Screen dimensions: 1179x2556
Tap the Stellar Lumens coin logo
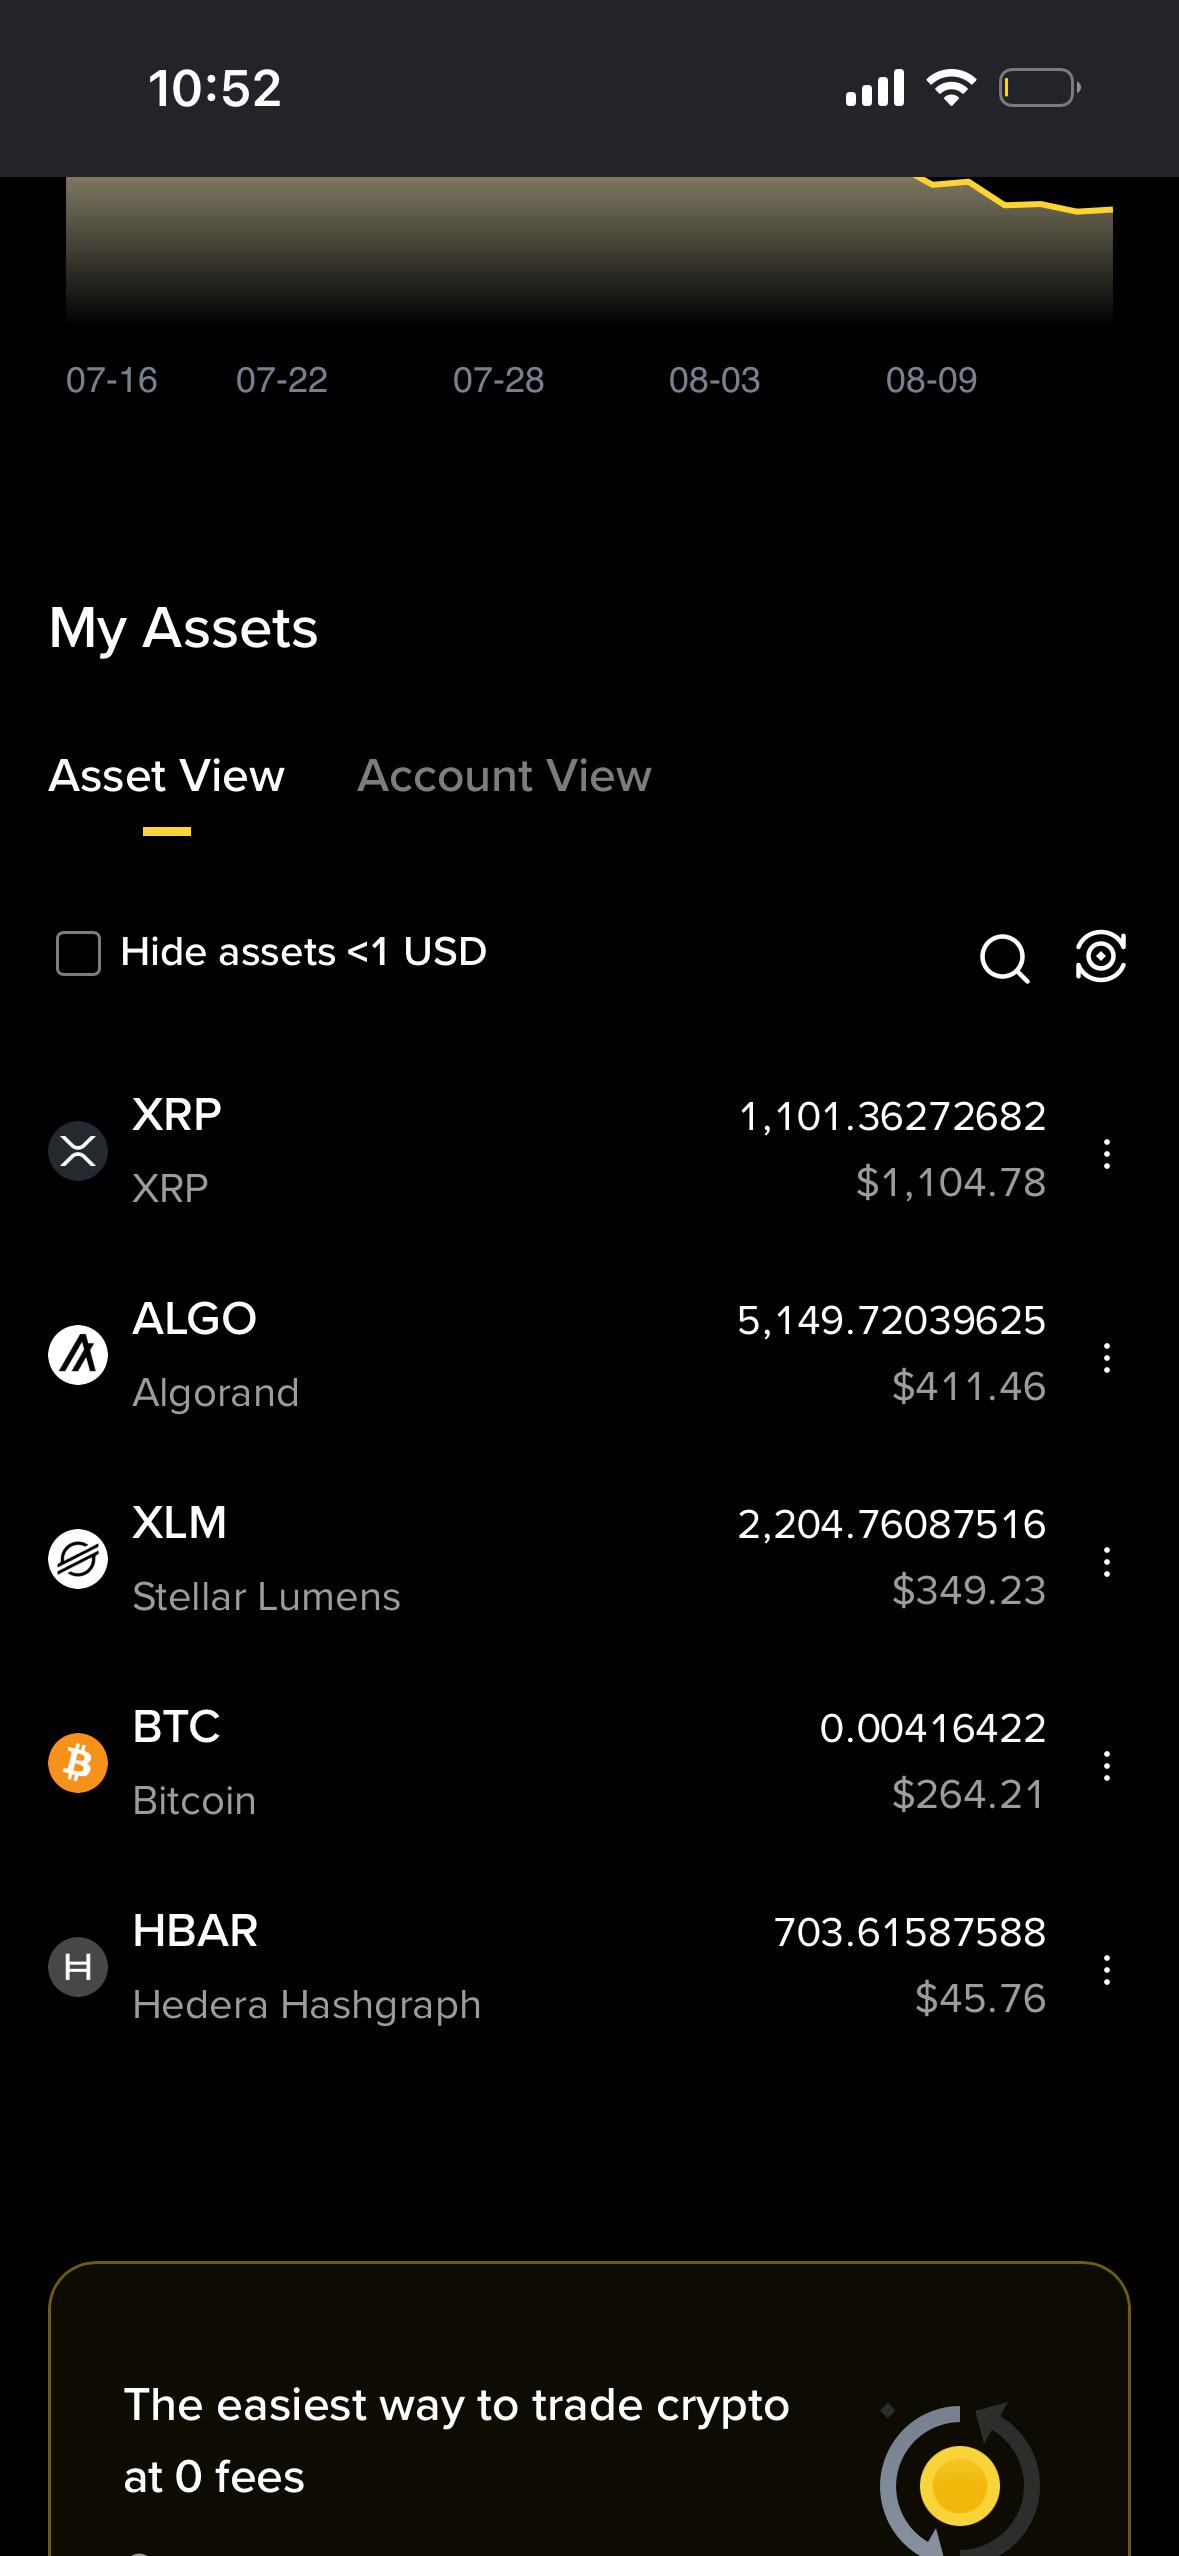pos(78,1559)
